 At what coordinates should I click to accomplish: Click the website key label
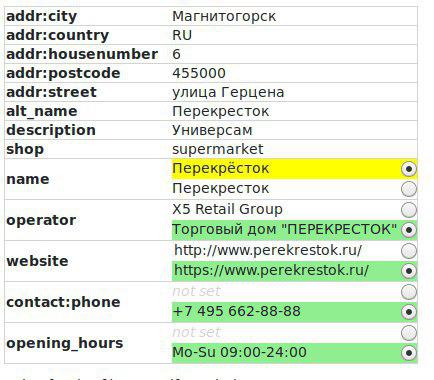[37, 261]
